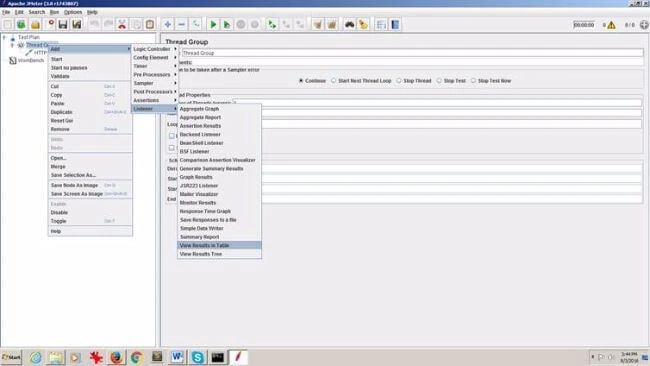
Task: Expand the Post Processors submenu
Action: pos(155,92)
